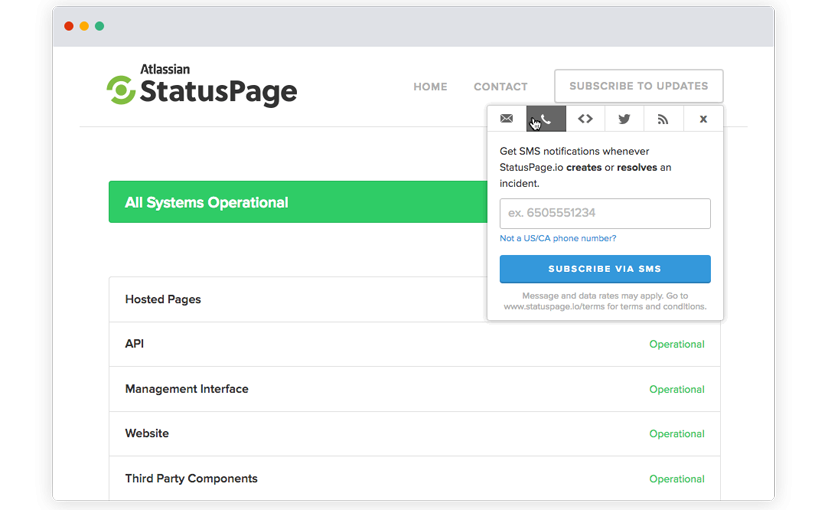Click the 'All Systems Operational' banner
828x510 pixels.
[298, 202]
